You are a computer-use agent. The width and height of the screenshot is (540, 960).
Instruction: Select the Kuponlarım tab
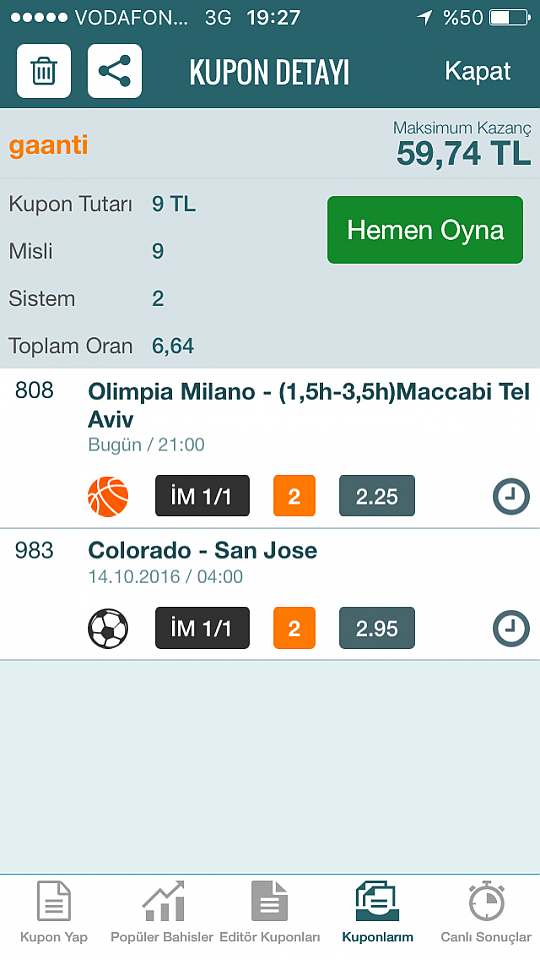tap(378, 912)
